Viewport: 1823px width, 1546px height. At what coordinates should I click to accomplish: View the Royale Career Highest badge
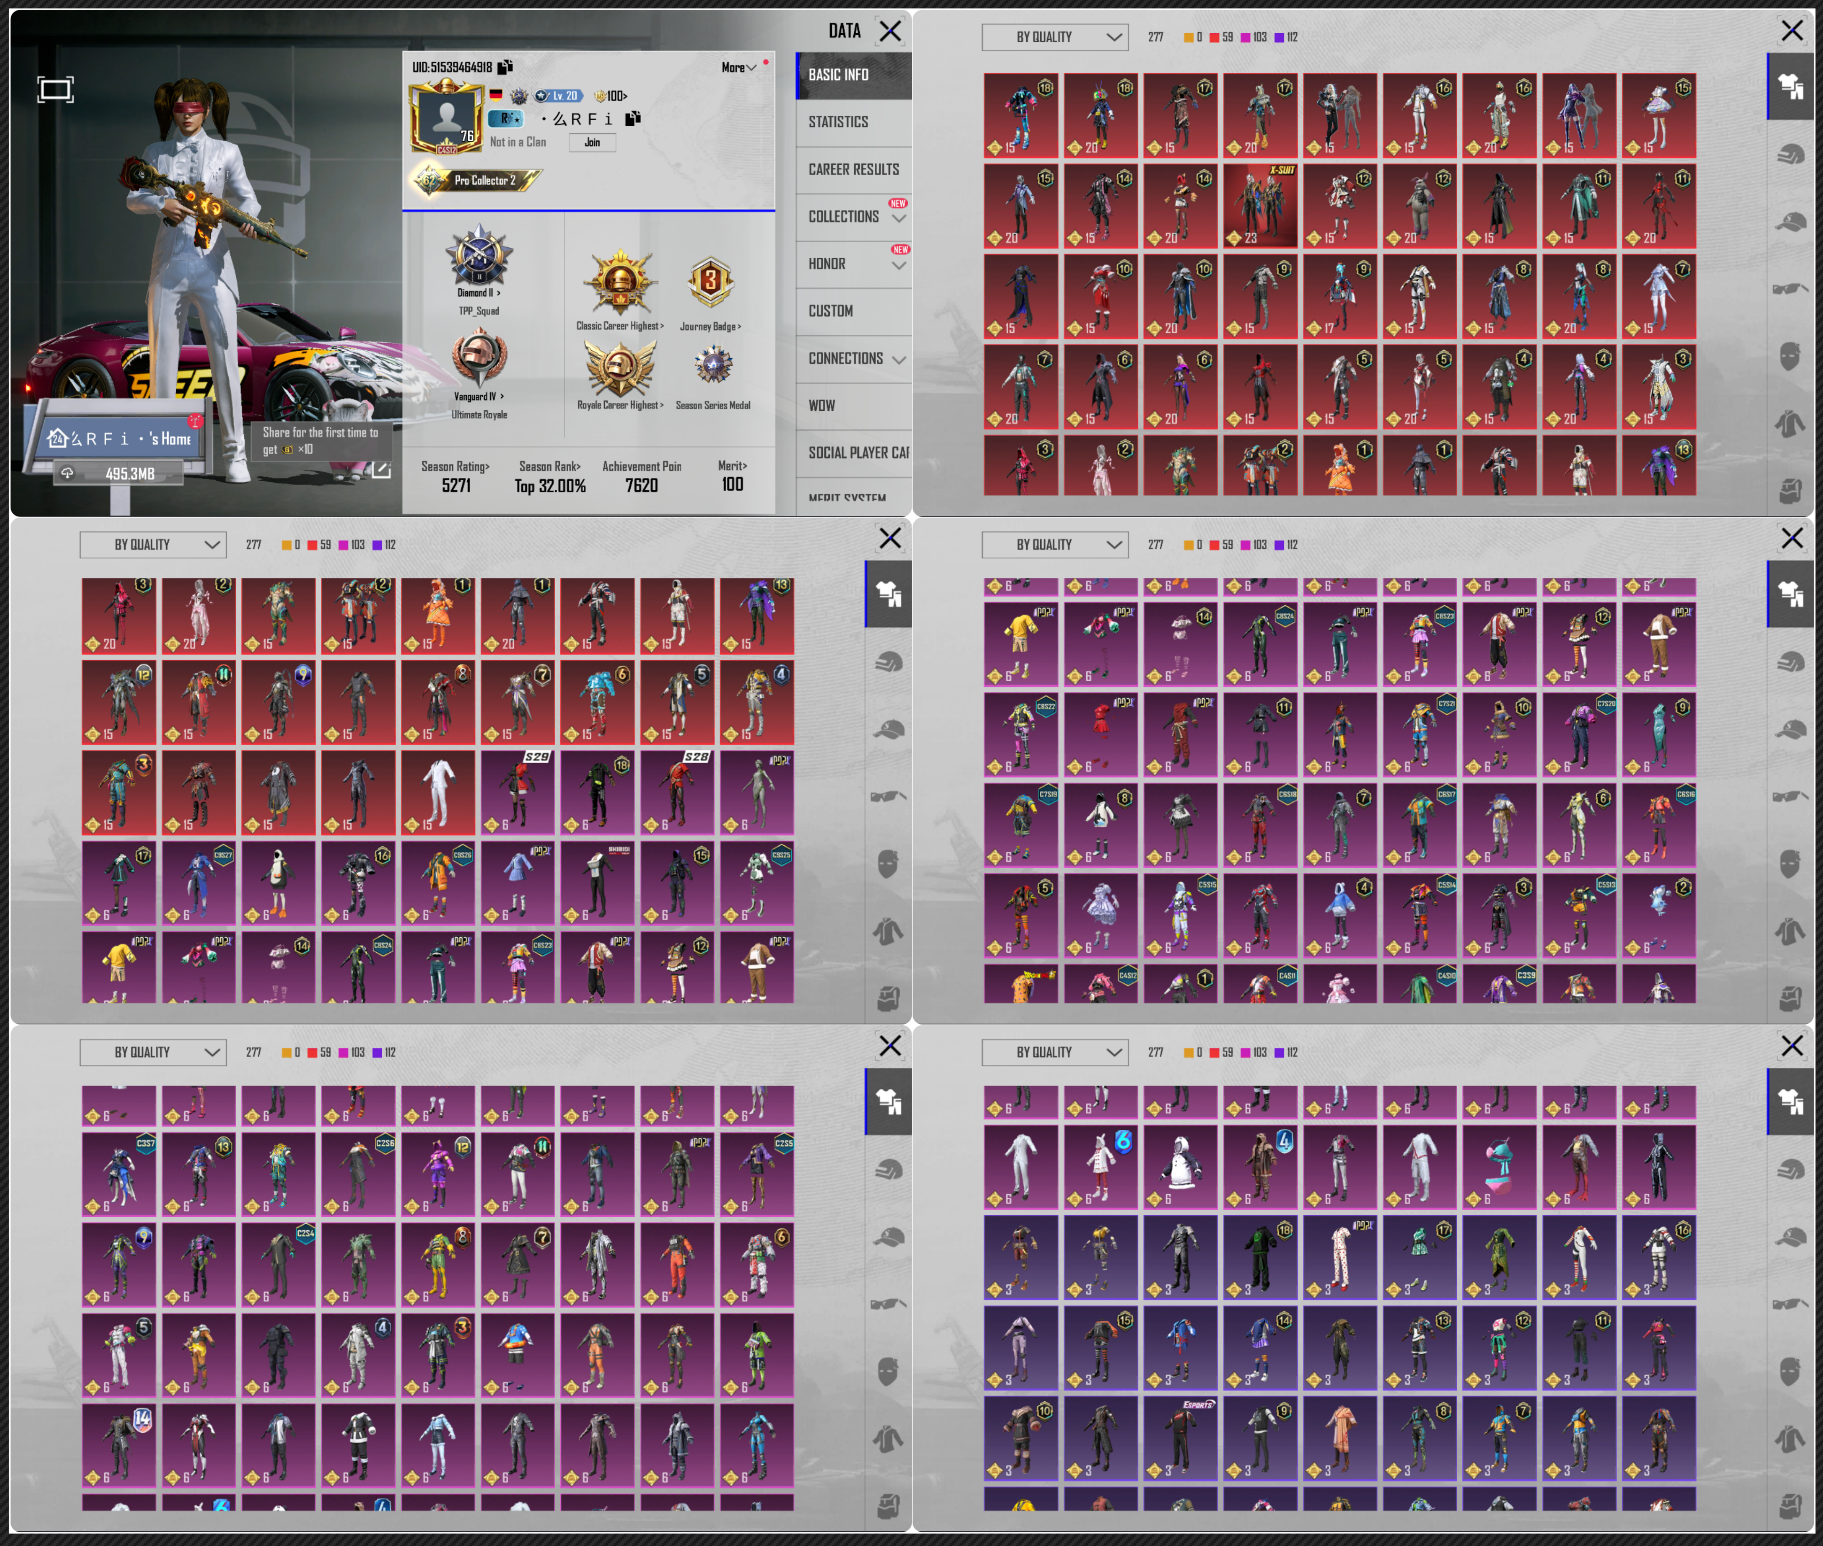620,367
